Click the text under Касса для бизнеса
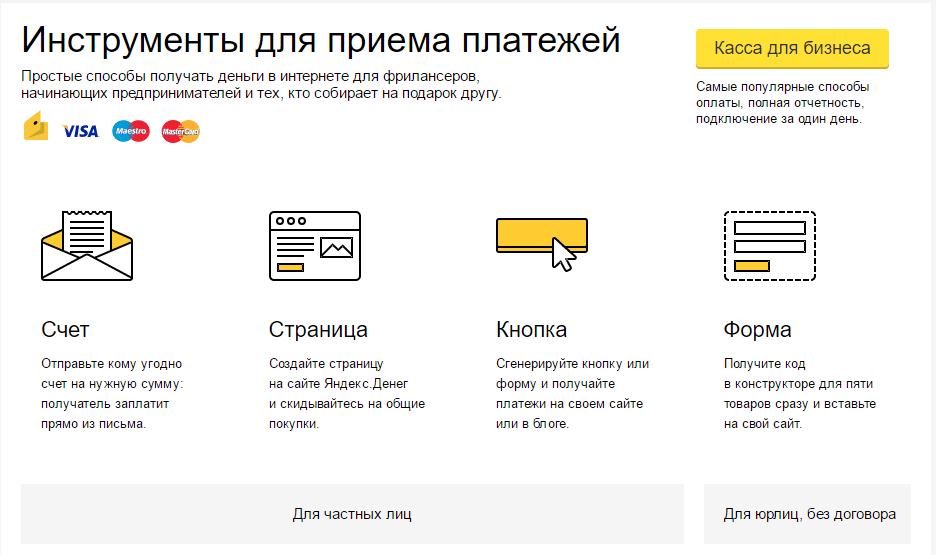 click(782, 102)
